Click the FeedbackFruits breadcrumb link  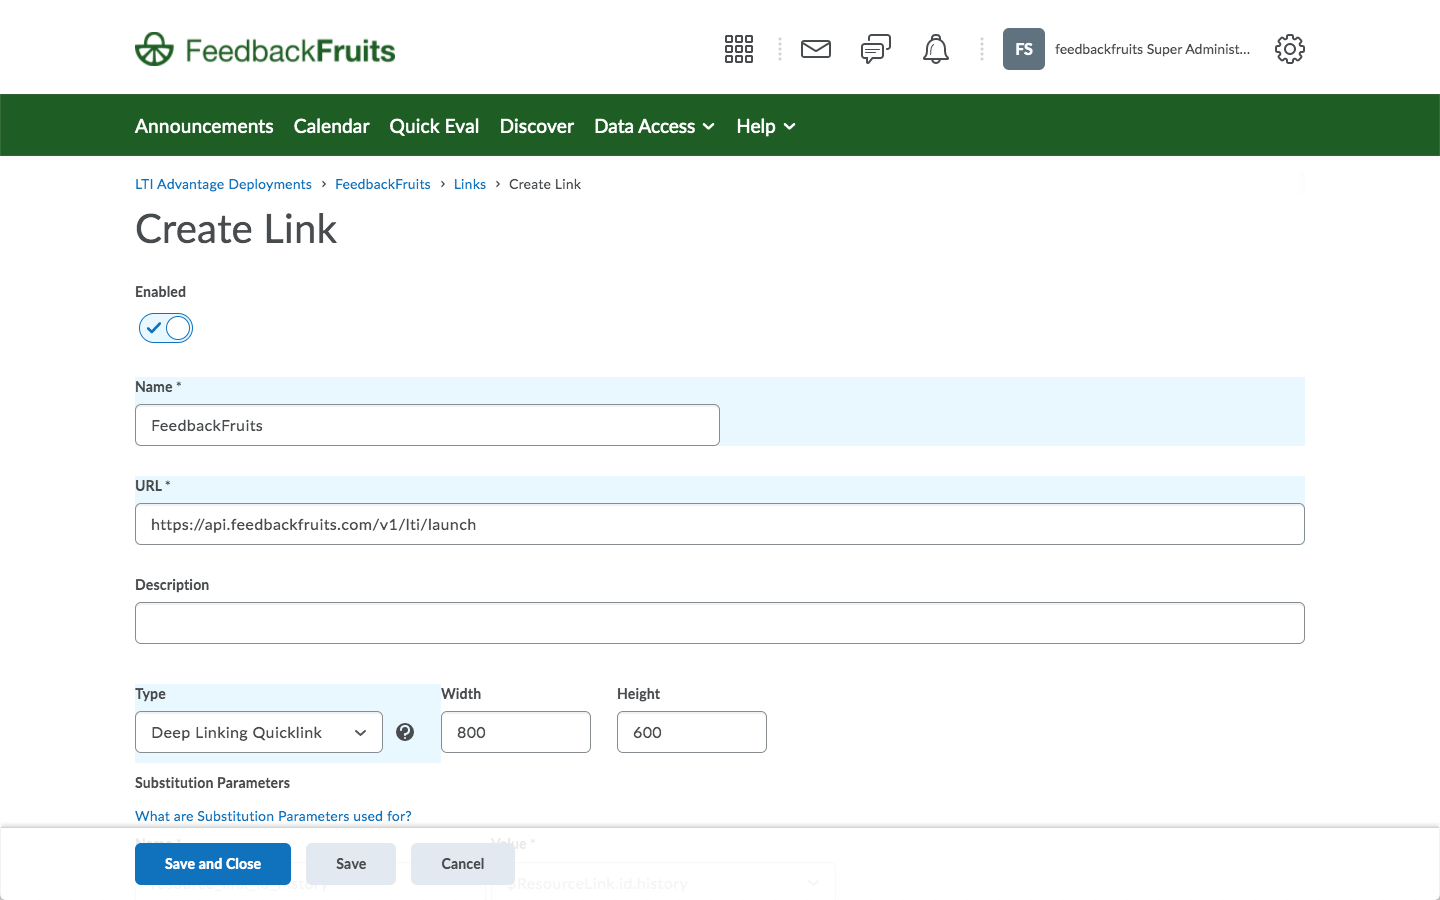pyautogui.click(x=383, y=184)
